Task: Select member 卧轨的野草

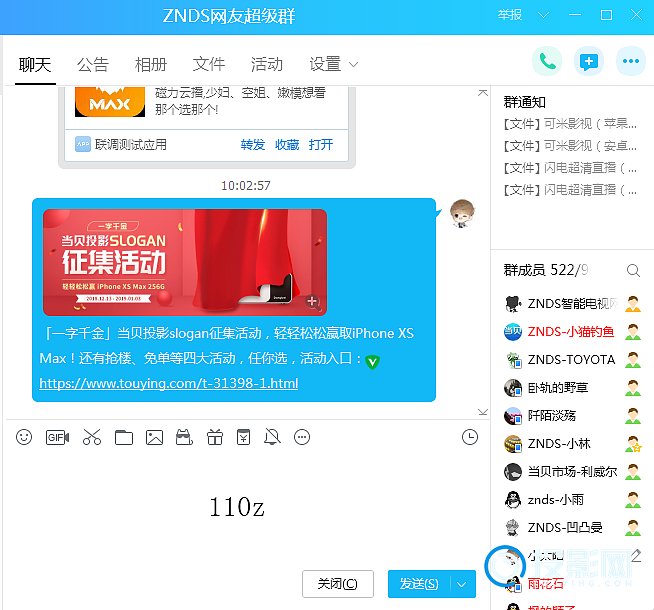Action: tap(572, 388)
